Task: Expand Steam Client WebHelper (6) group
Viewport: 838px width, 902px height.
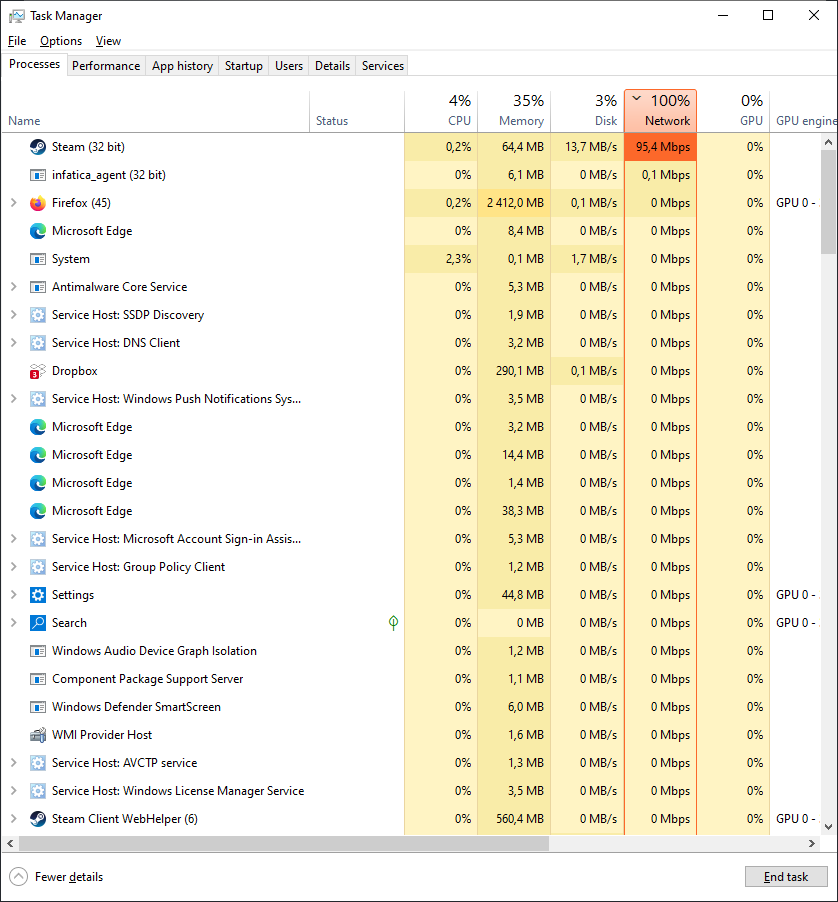Action: click(x=13, y=819)
